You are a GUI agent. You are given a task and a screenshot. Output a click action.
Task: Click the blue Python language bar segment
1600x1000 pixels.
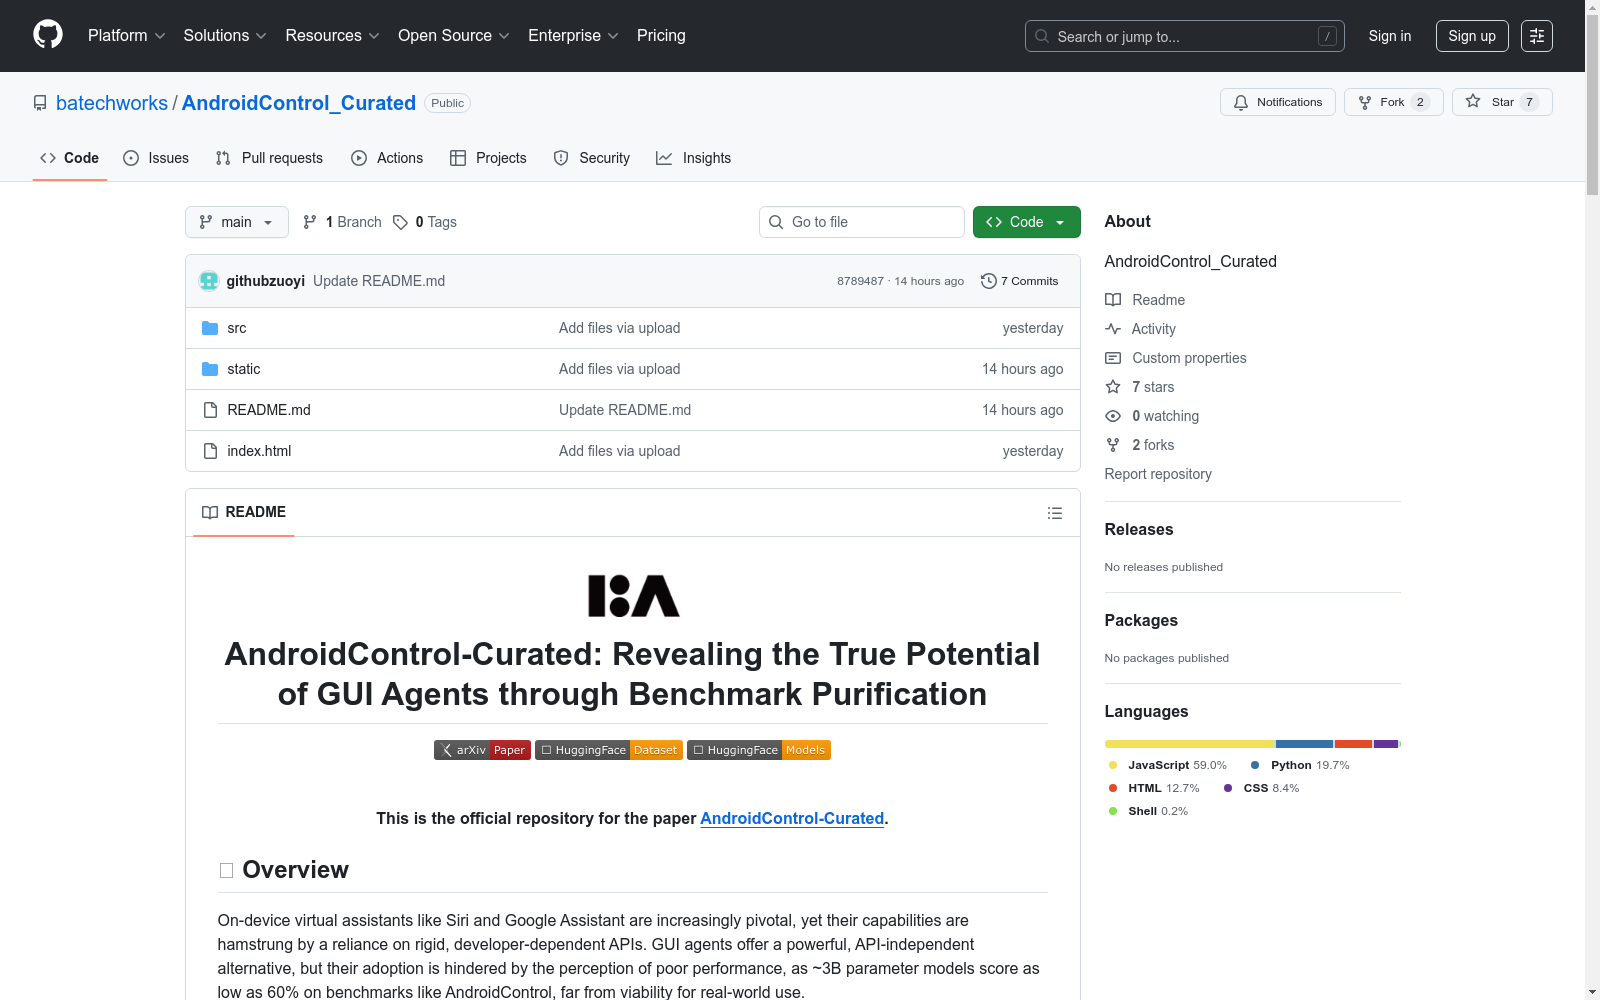pos(1304,744)
